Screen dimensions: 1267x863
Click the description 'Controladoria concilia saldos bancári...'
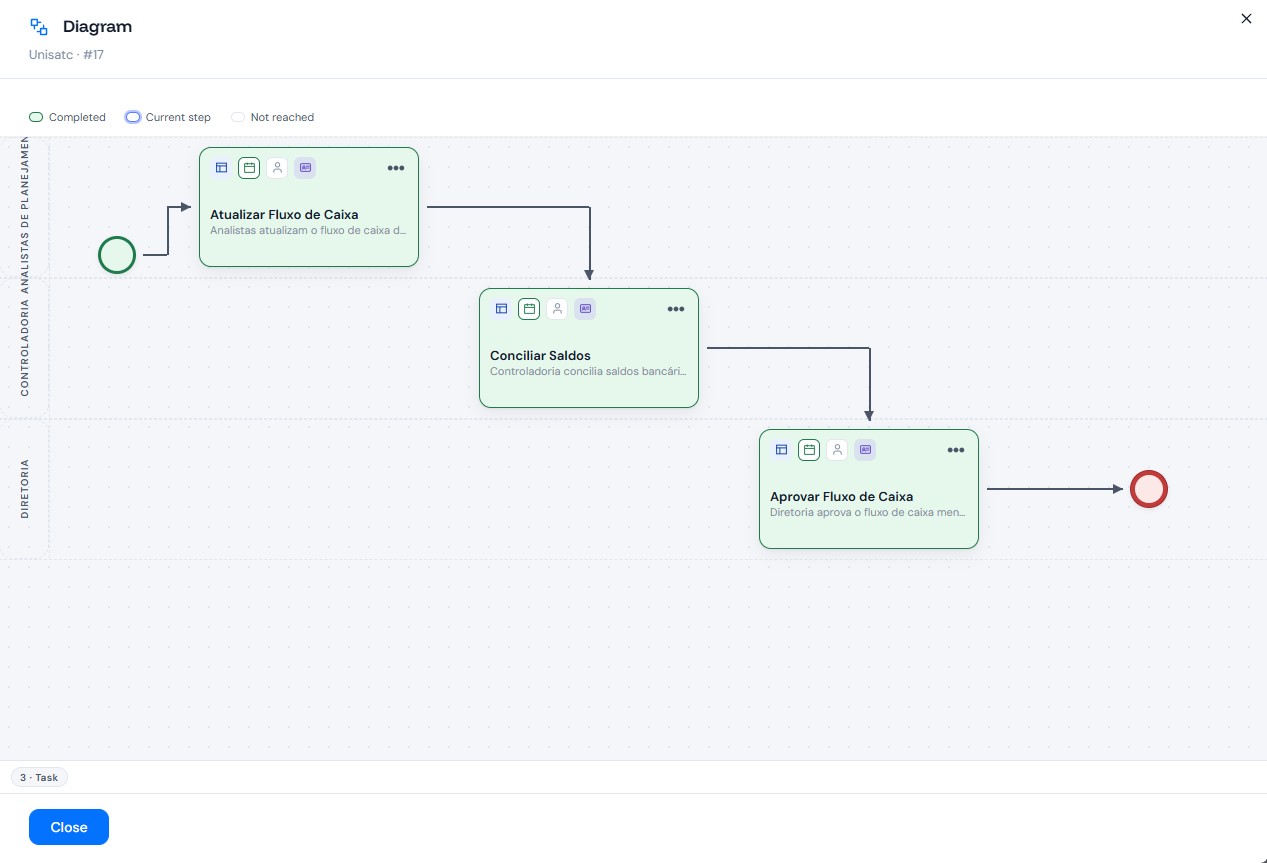[x=588, y=371]
